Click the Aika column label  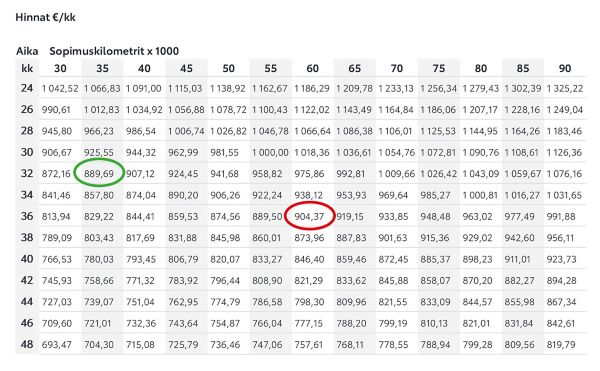(x=27, y=51)
